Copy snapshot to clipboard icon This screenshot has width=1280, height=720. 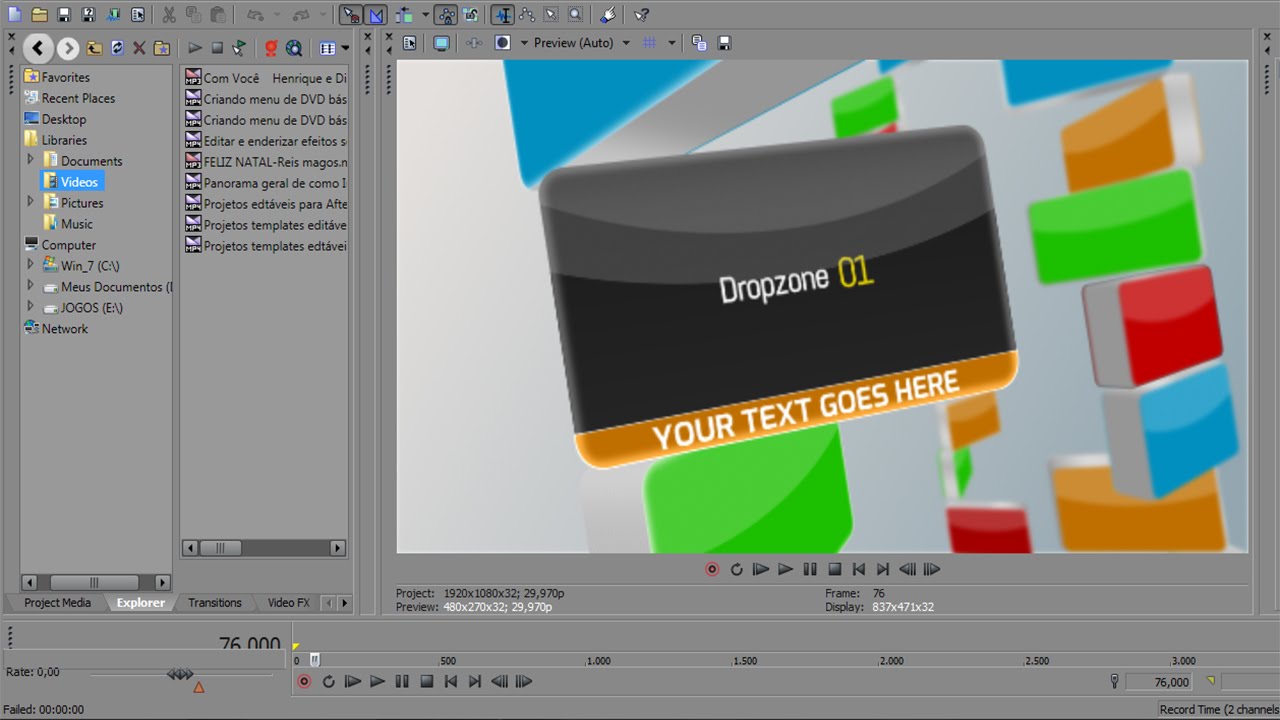(x=699, y=43)
